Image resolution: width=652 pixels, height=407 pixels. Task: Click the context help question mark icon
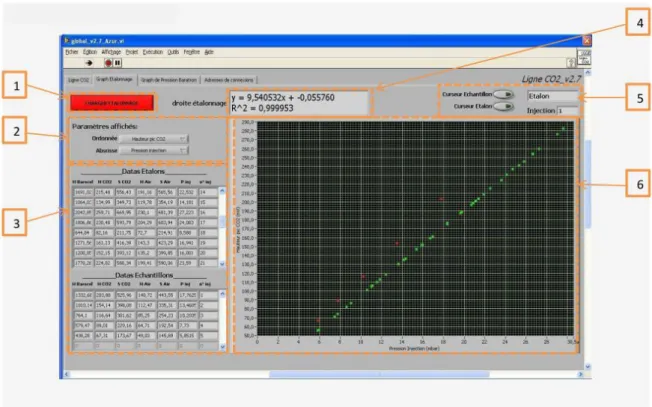(571, 63)
